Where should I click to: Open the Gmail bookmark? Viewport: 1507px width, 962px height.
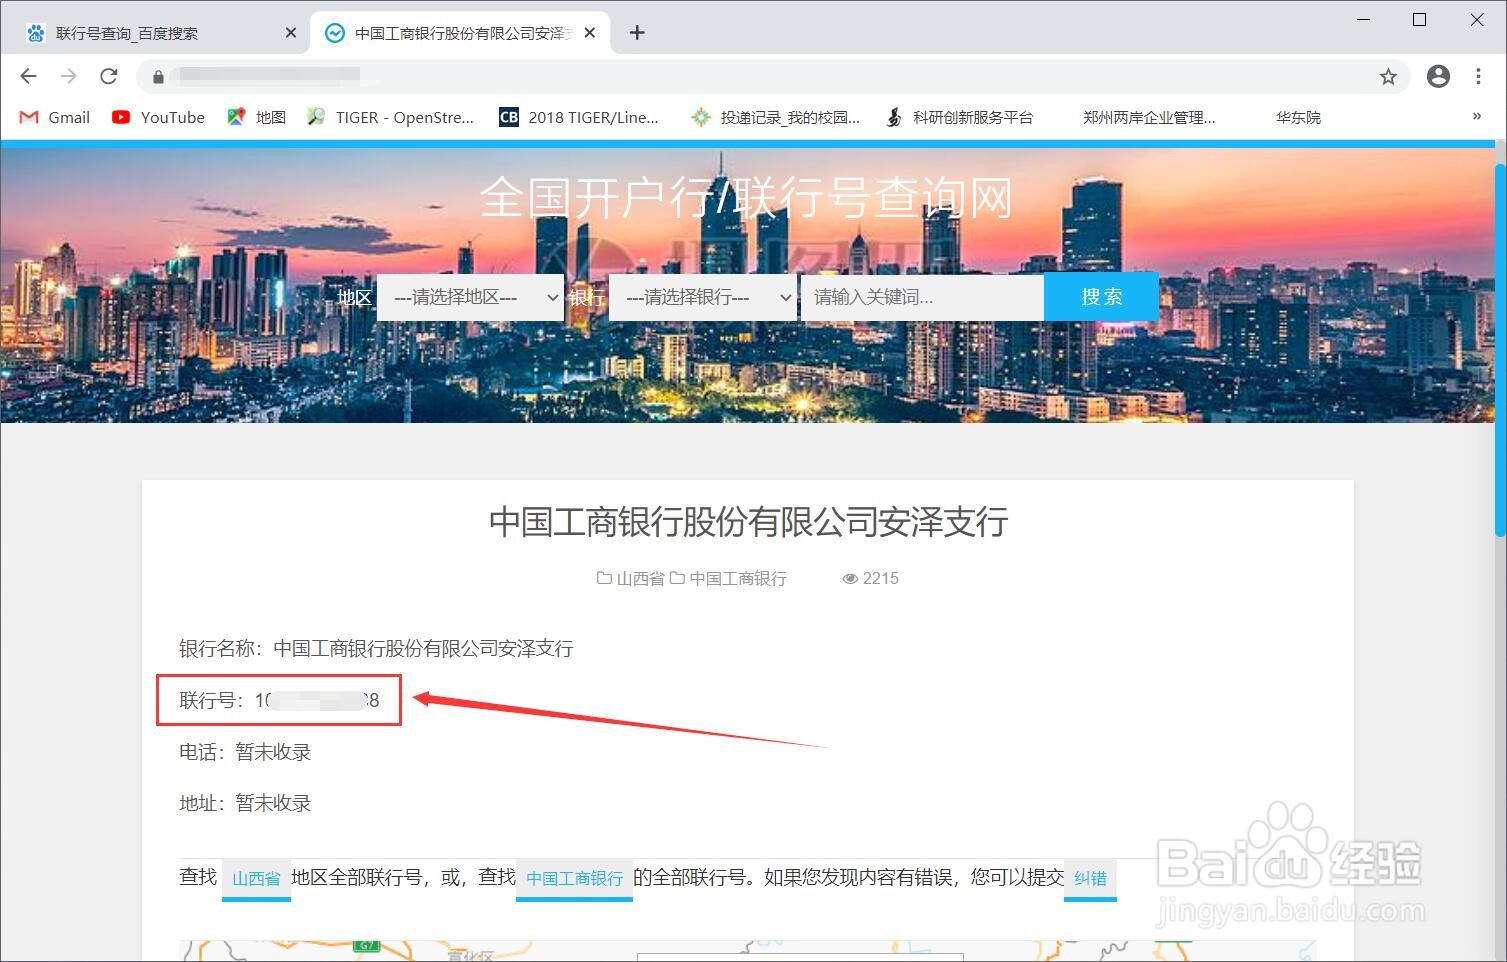point(53,117)
